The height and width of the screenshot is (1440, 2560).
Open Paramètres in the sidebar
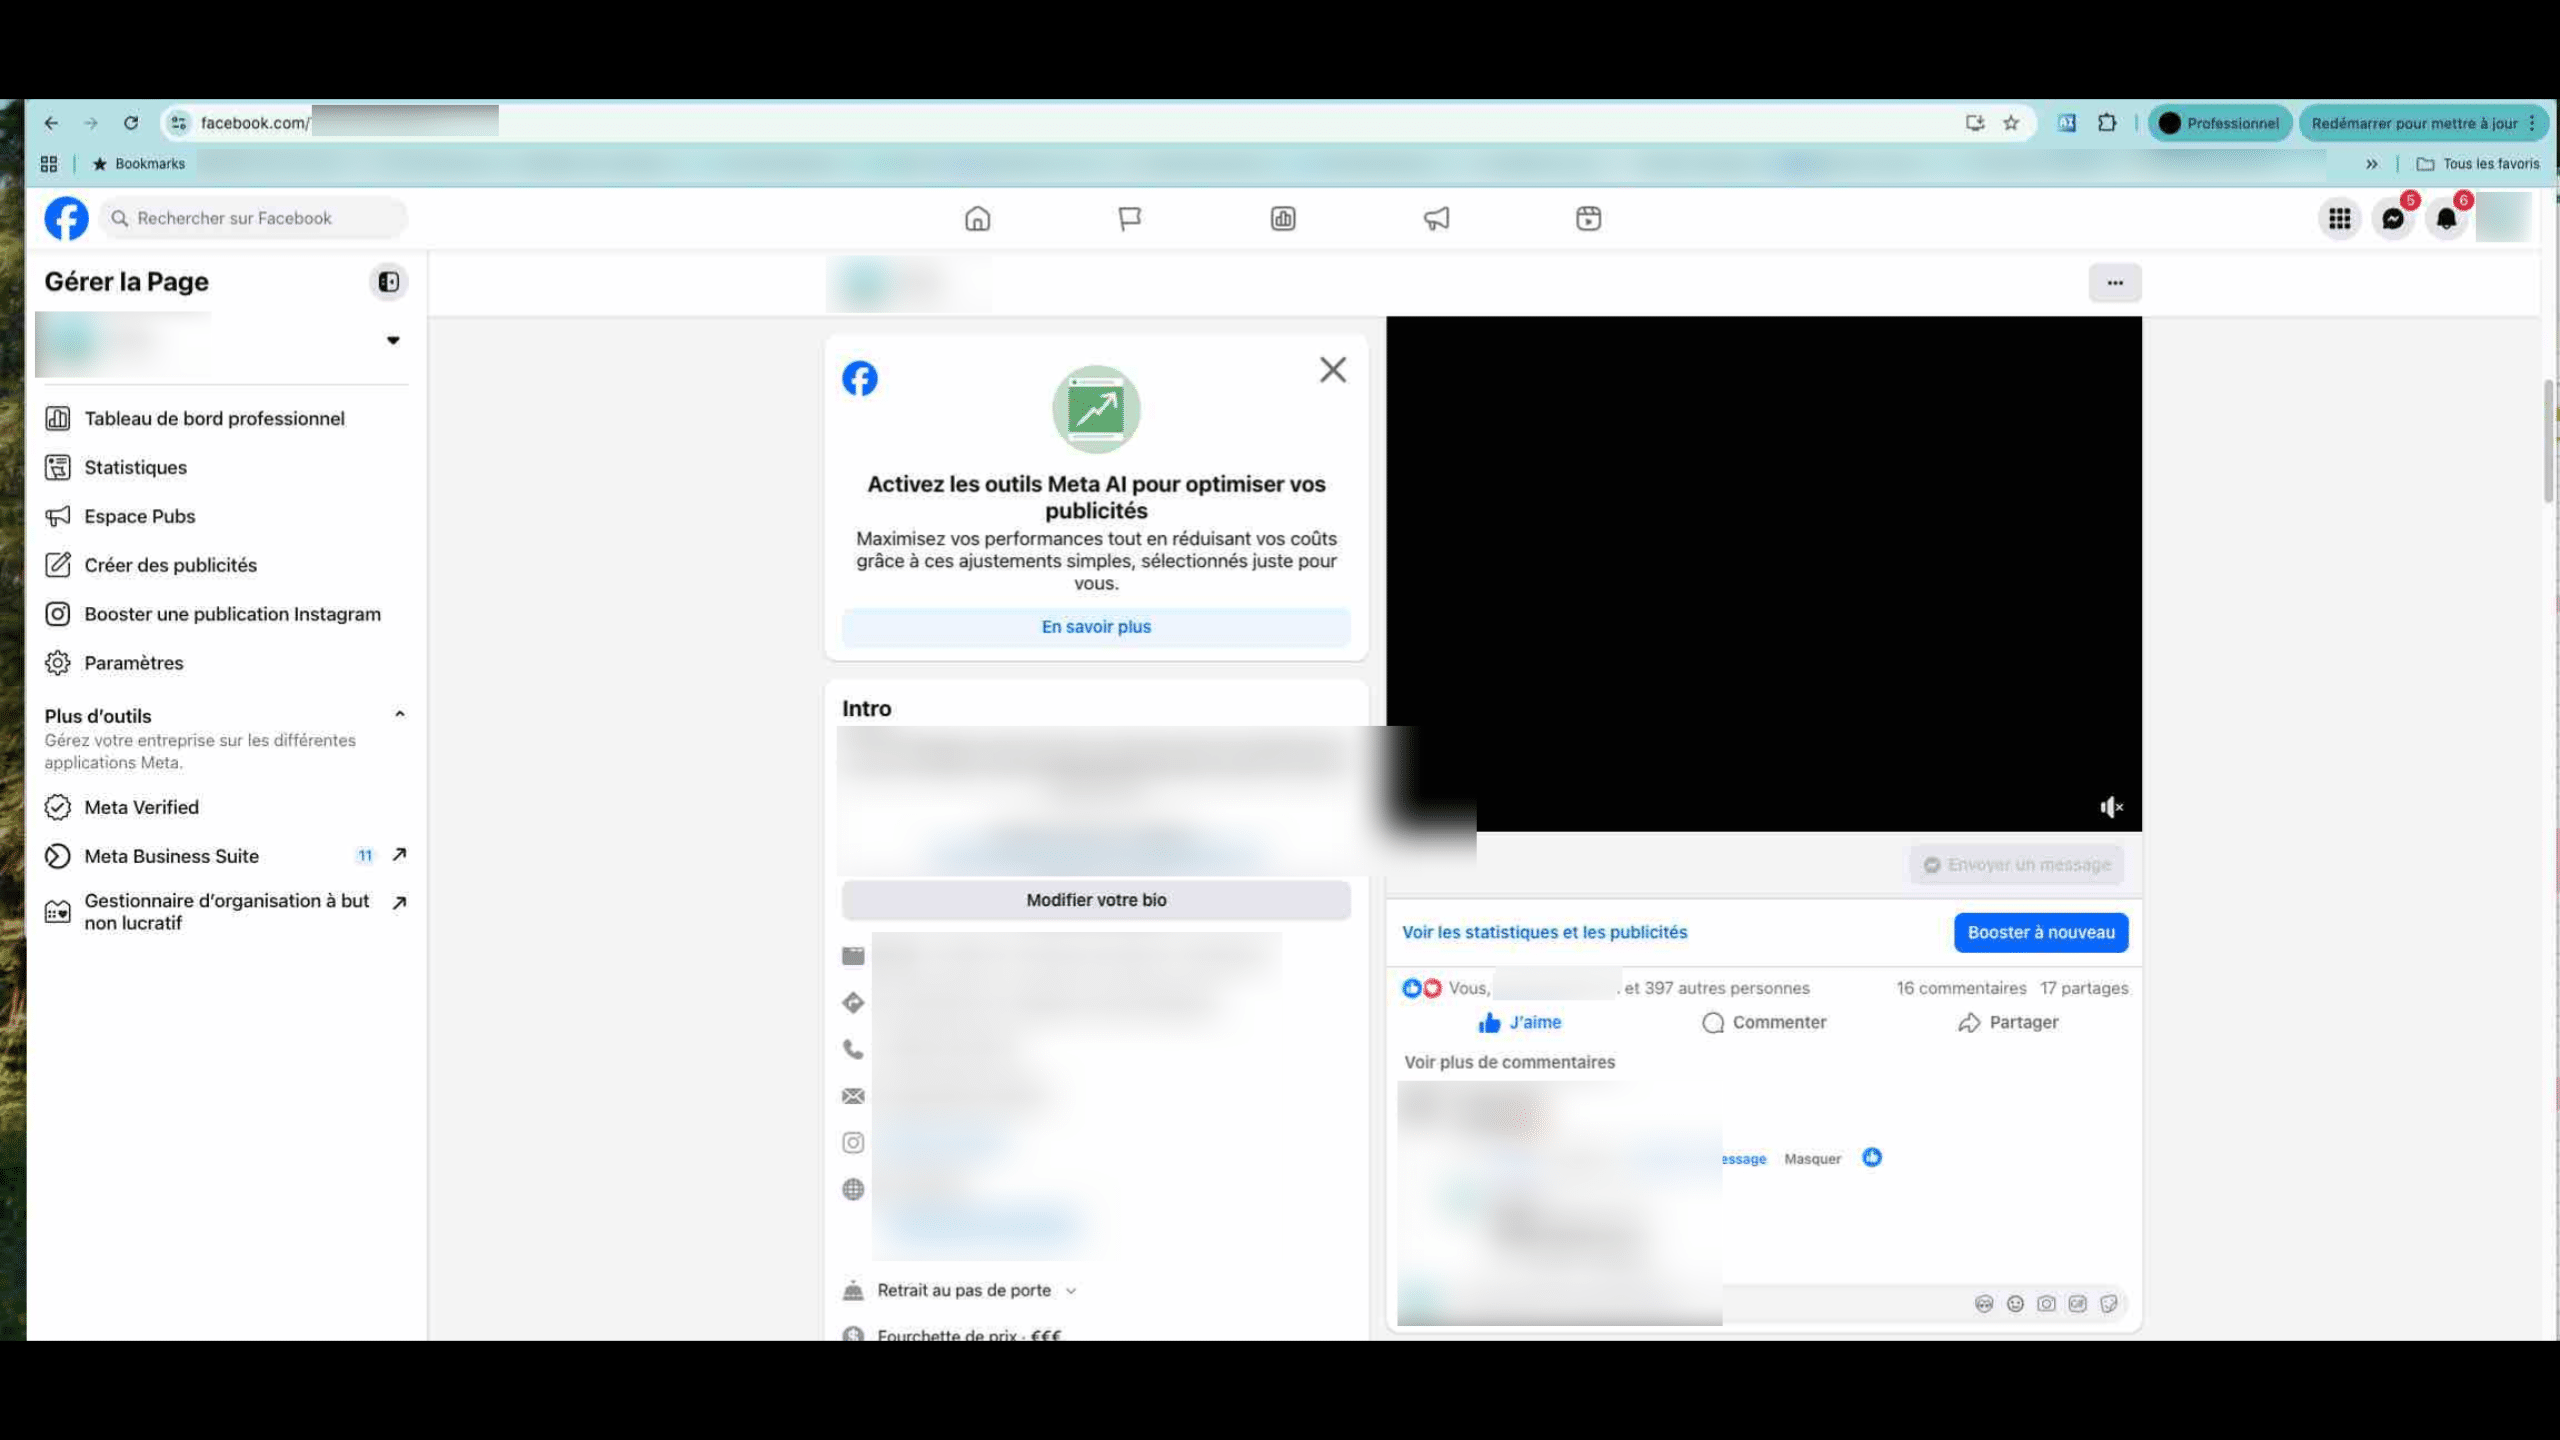(133, 663)
